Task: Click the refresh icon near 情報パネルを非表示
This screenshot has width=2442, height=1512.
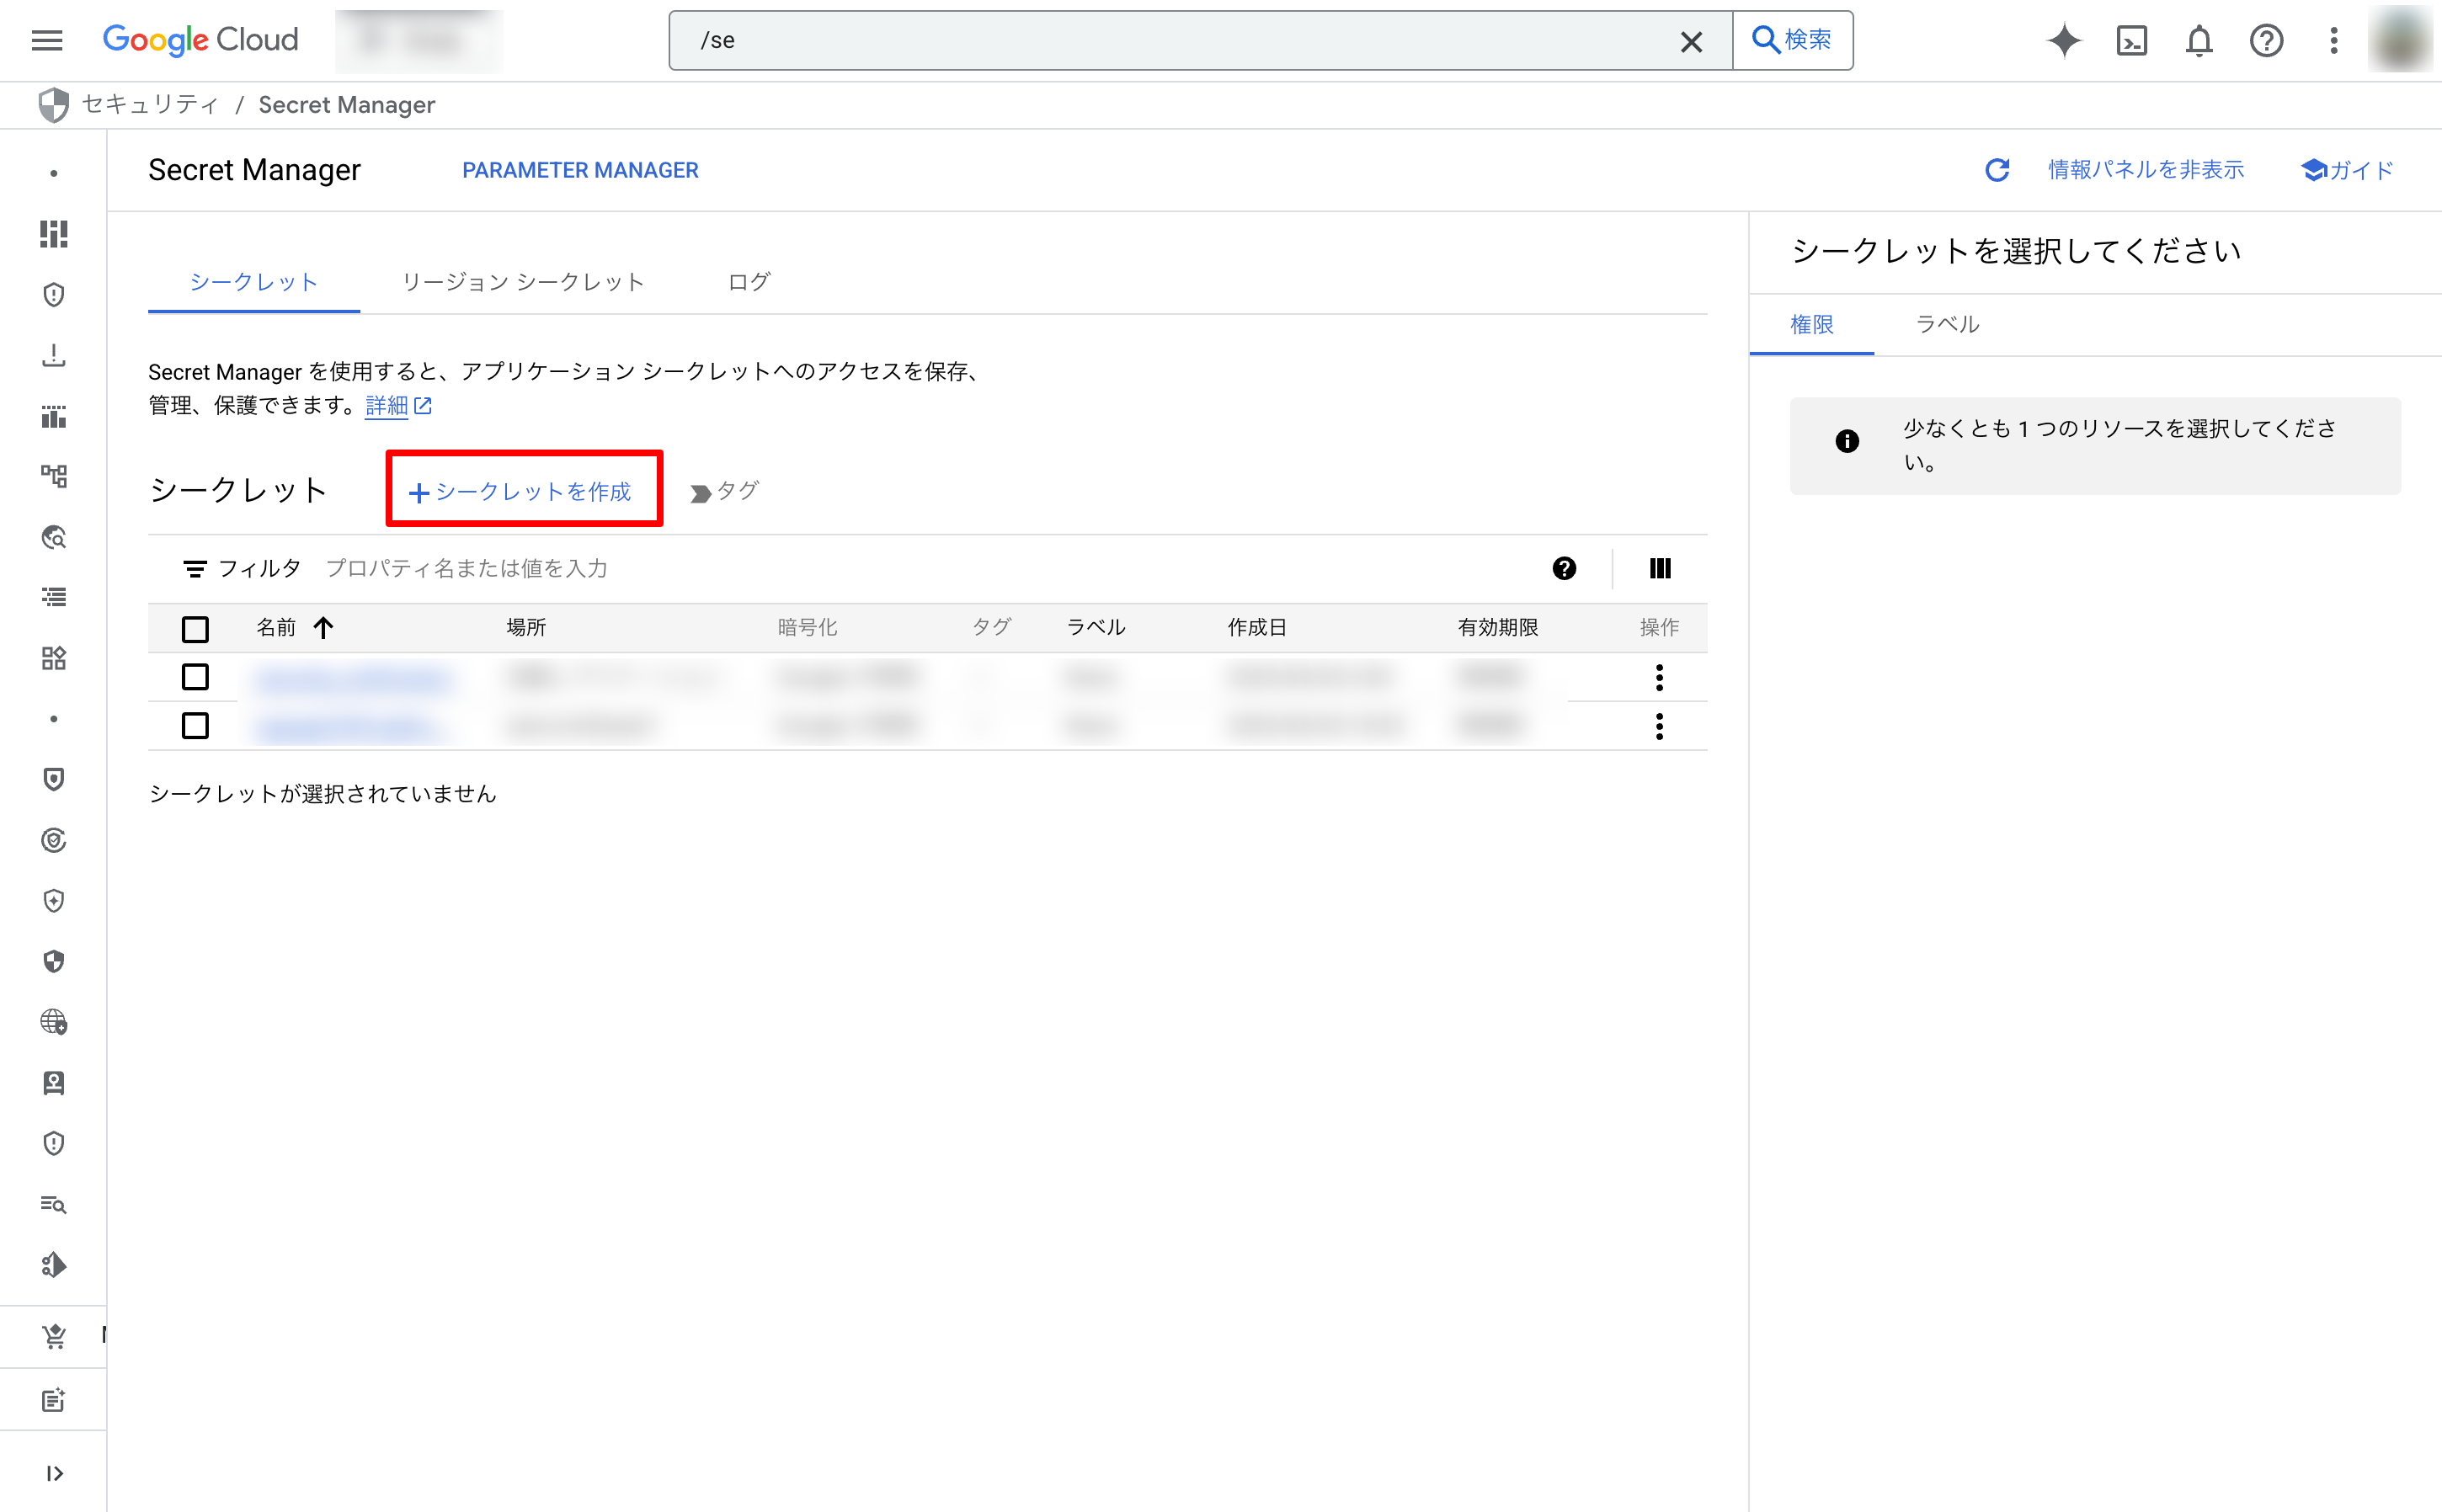Action: pyautogui.click(x=1997, y=170)
